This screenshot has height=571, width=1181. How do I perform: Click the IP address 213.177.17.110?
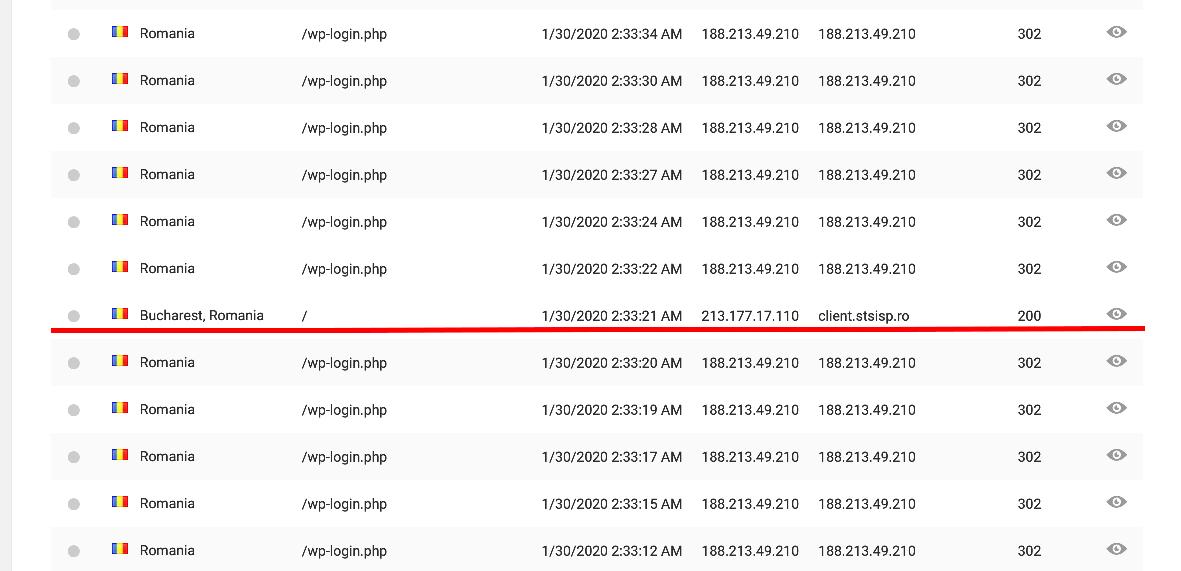tap(750, 316)
